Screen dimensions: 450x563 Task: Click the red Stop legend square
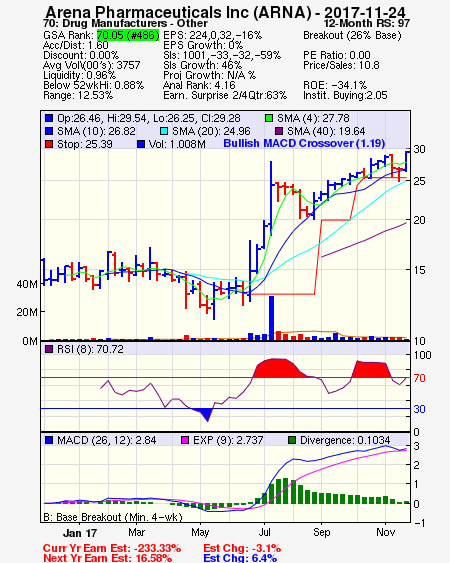click(49, 144)
